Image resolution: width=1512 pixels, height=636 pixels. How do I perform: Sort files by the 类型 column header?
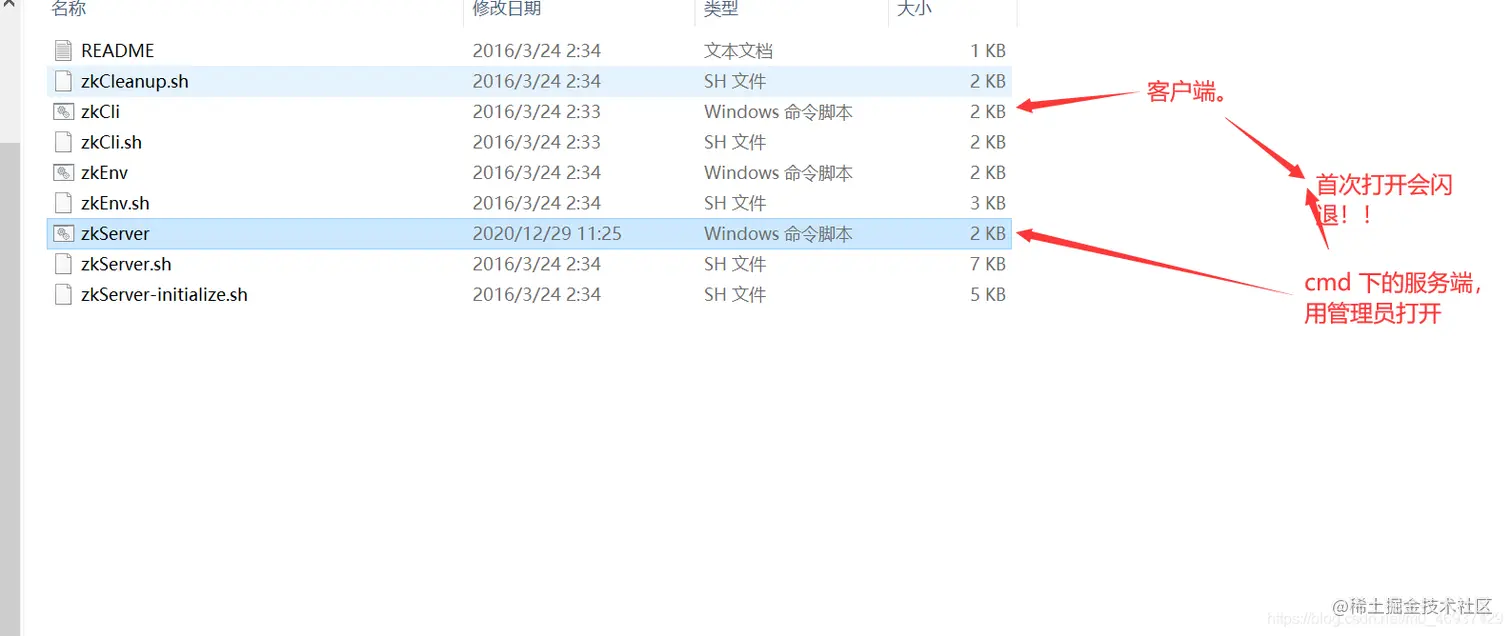[721, 9]
